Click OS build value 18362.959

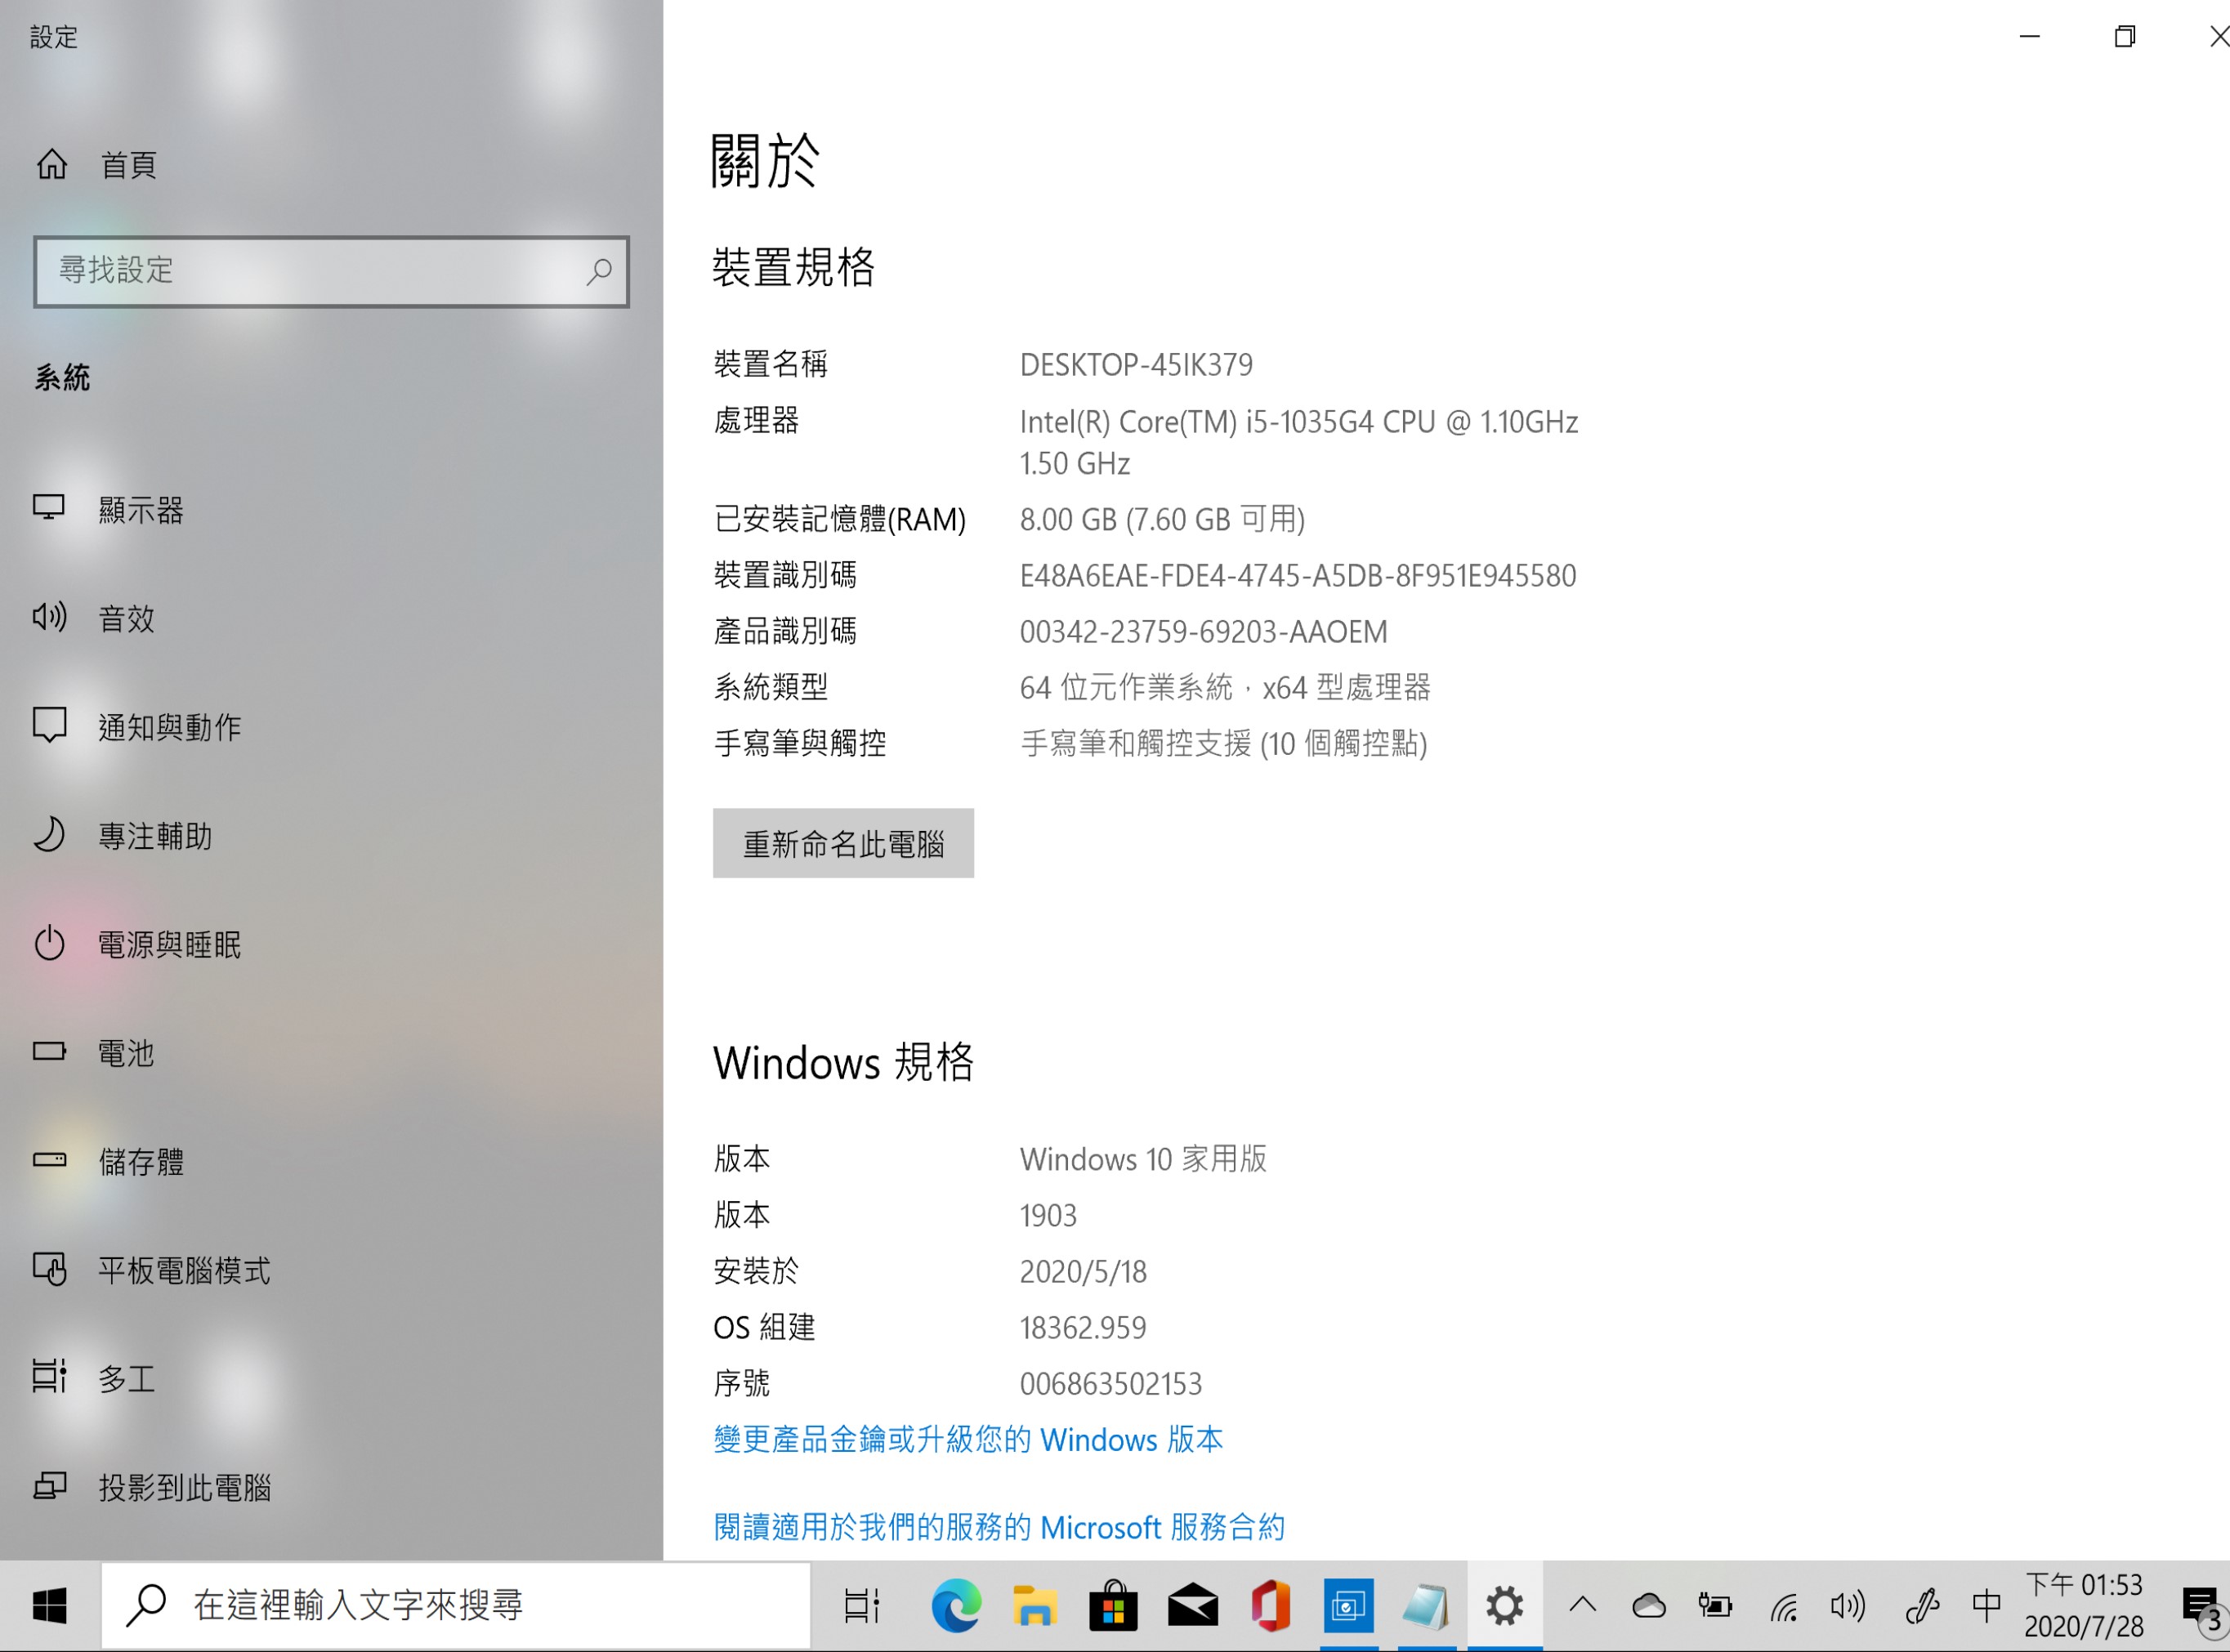click(1082, 1327)
